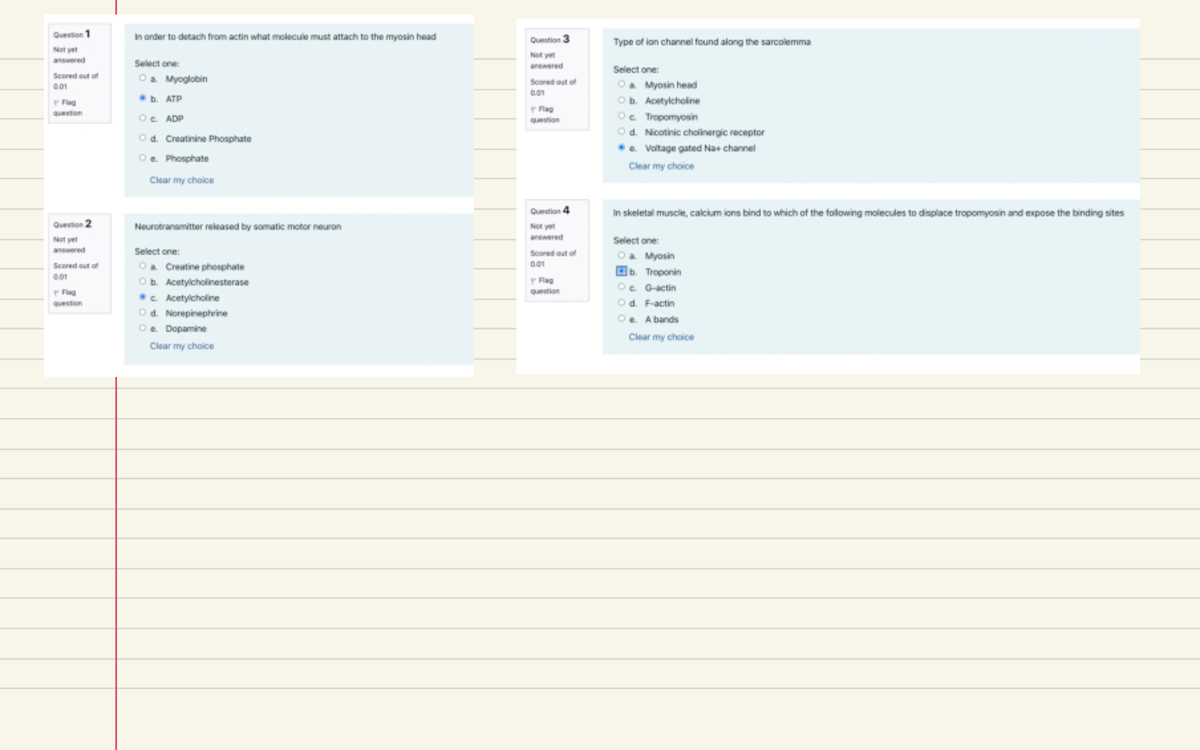Click the question text about detaching from actin
Image resolution: width=1200 pixels, height=750 pixels.
(285, 37)
